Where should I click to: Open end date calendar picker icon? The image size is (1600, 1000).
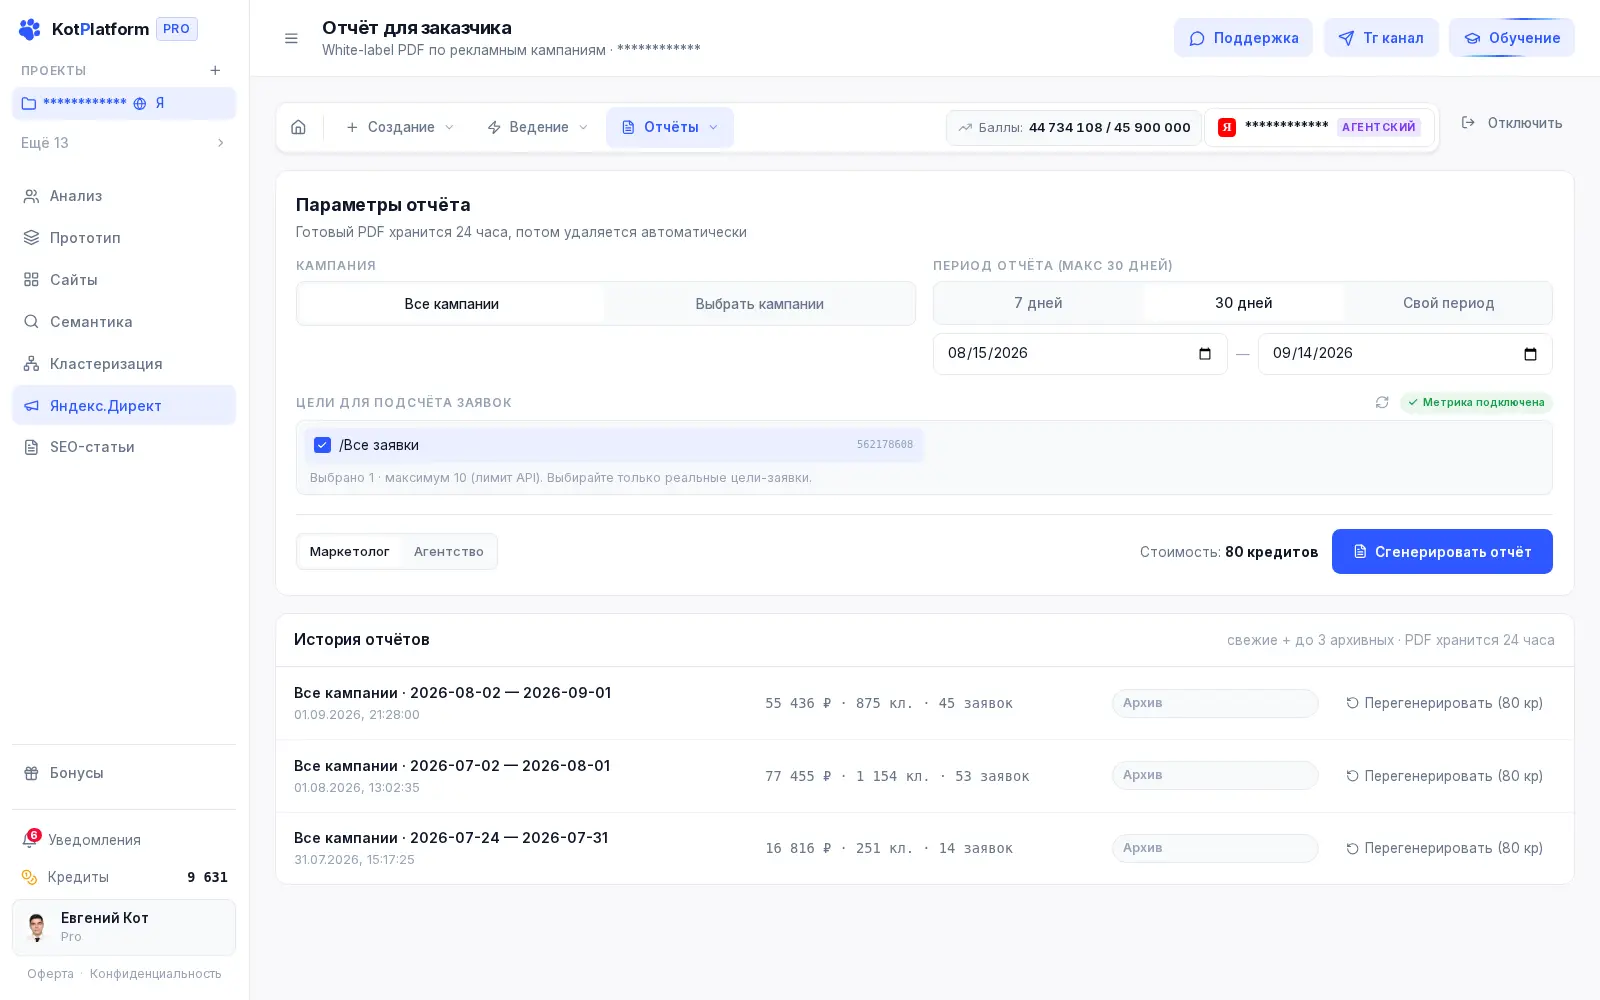click(1530, 353)
